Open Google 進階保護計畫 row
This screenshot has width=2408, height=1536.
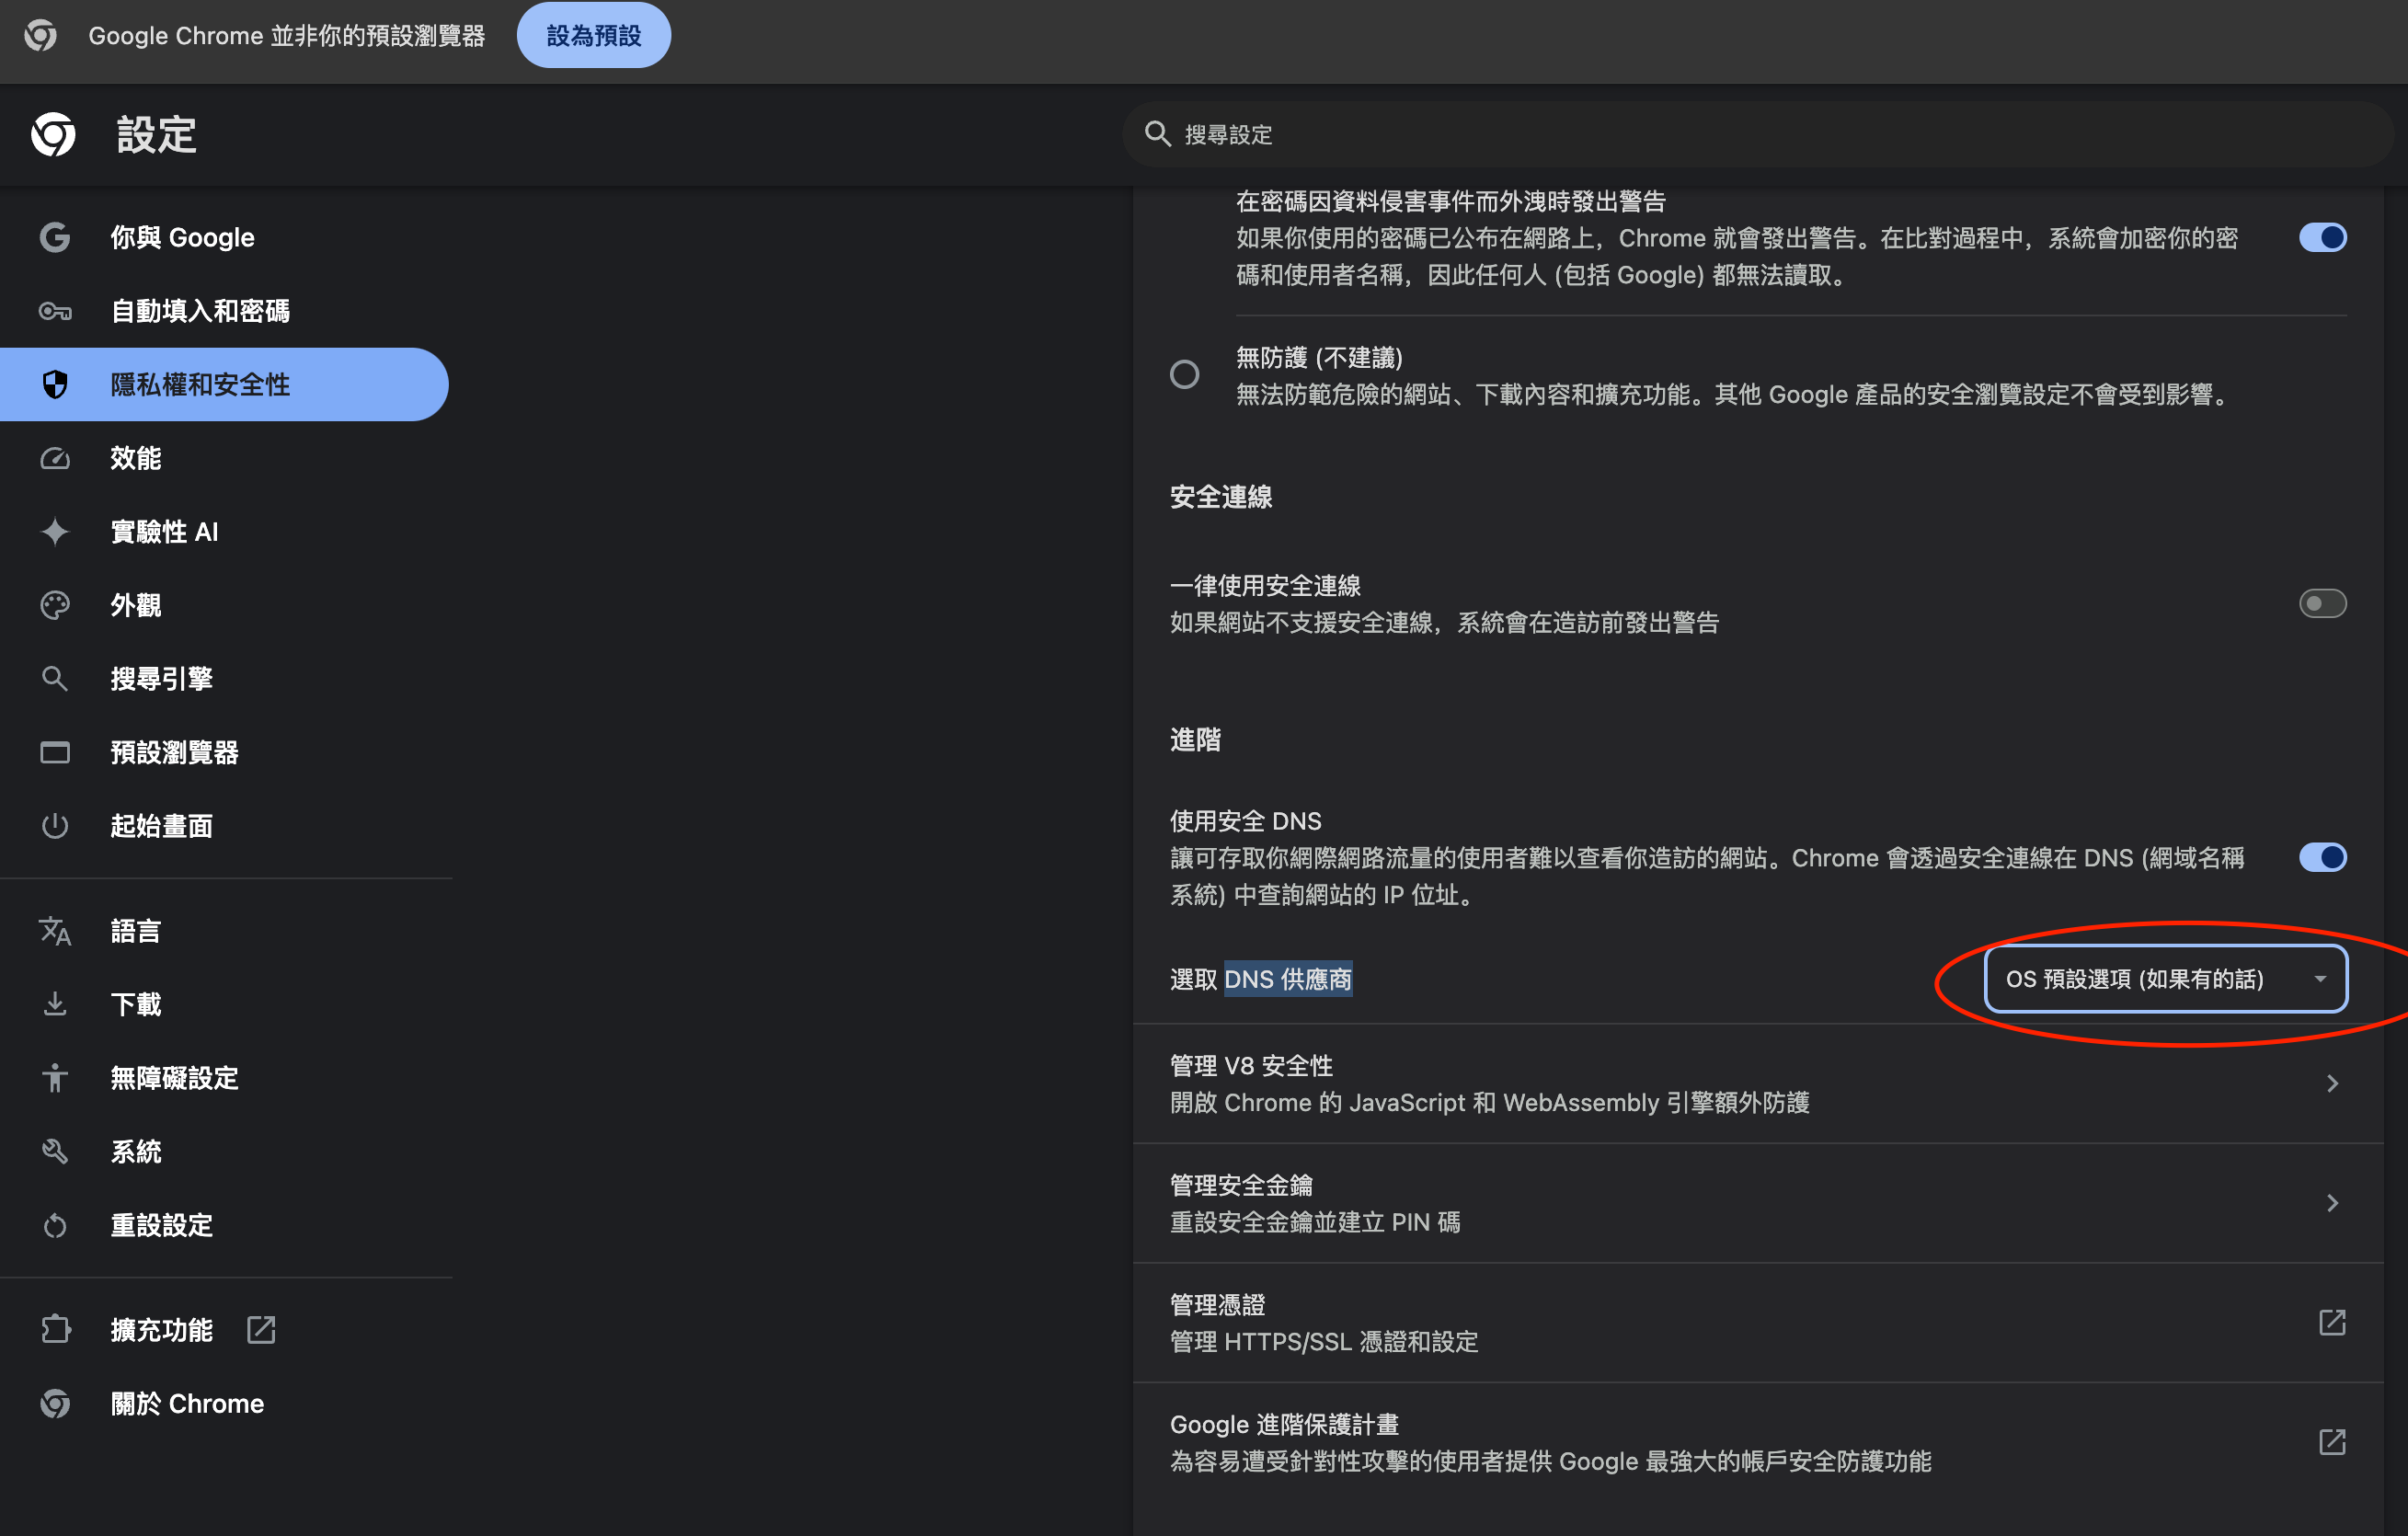[x=1758, y=1442]
